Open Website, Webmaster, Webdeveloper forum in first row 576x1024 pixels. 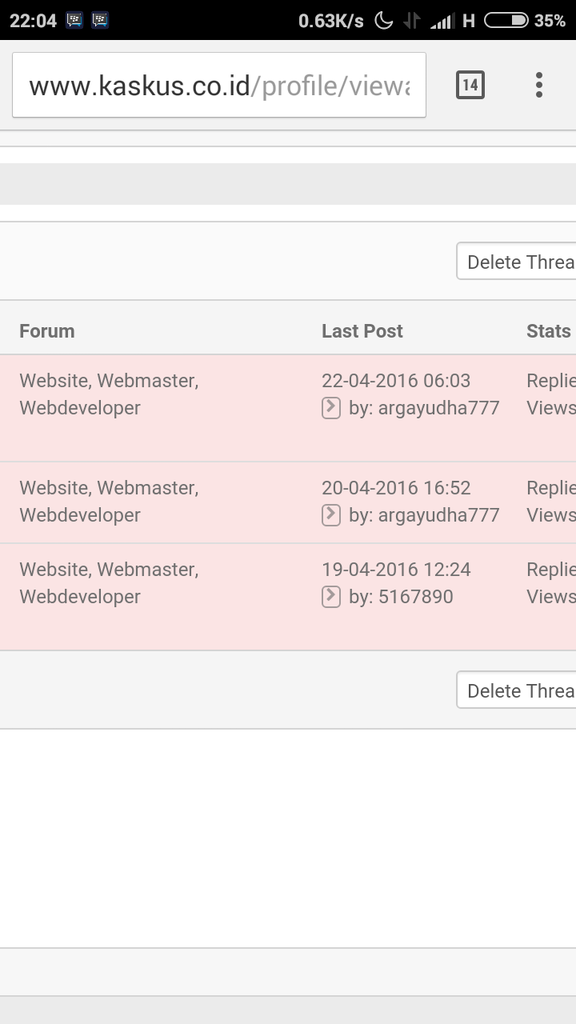[x=109, y=394]
